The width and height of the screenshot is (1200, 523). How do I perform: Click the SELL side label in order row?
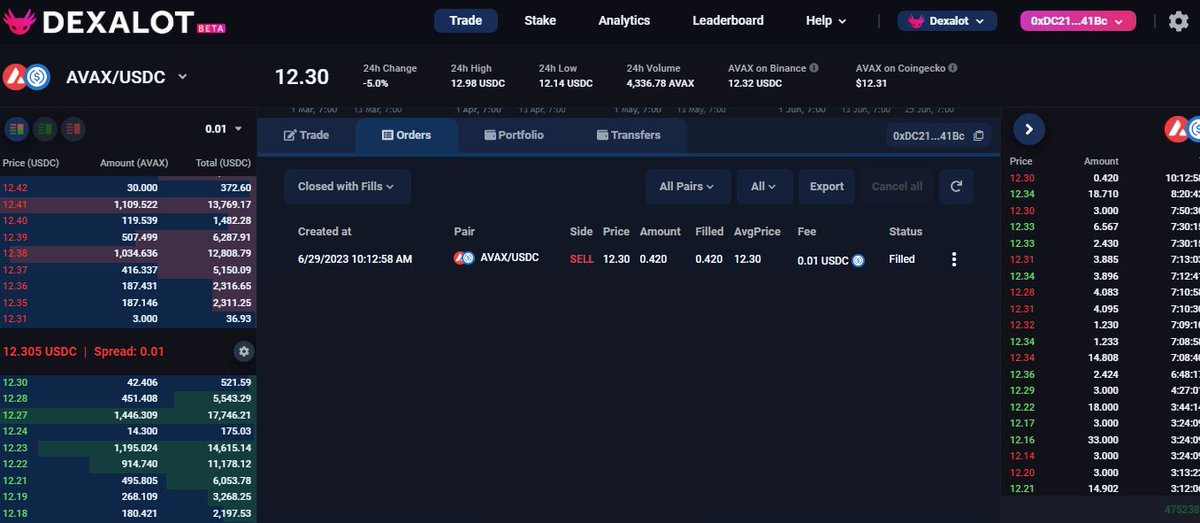582,259
